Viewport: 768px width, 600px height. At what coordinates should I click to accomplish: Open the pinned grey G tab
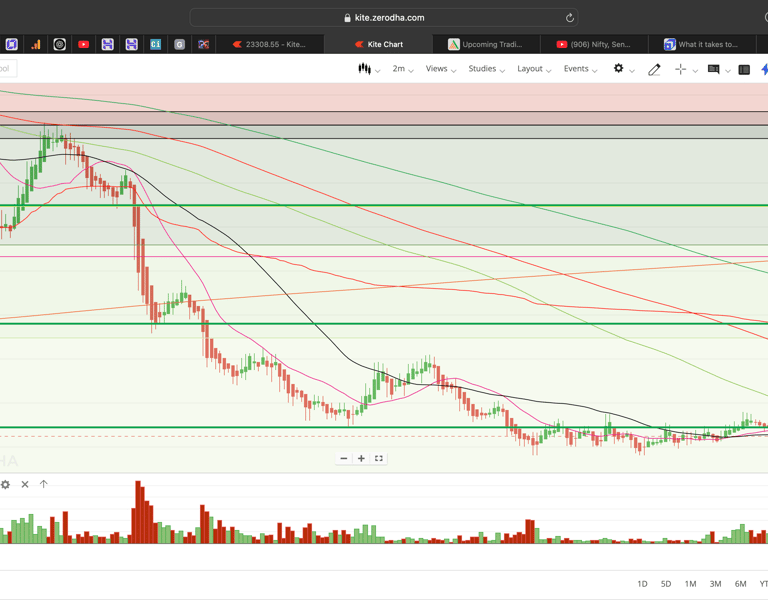click(x=179, y=45)
